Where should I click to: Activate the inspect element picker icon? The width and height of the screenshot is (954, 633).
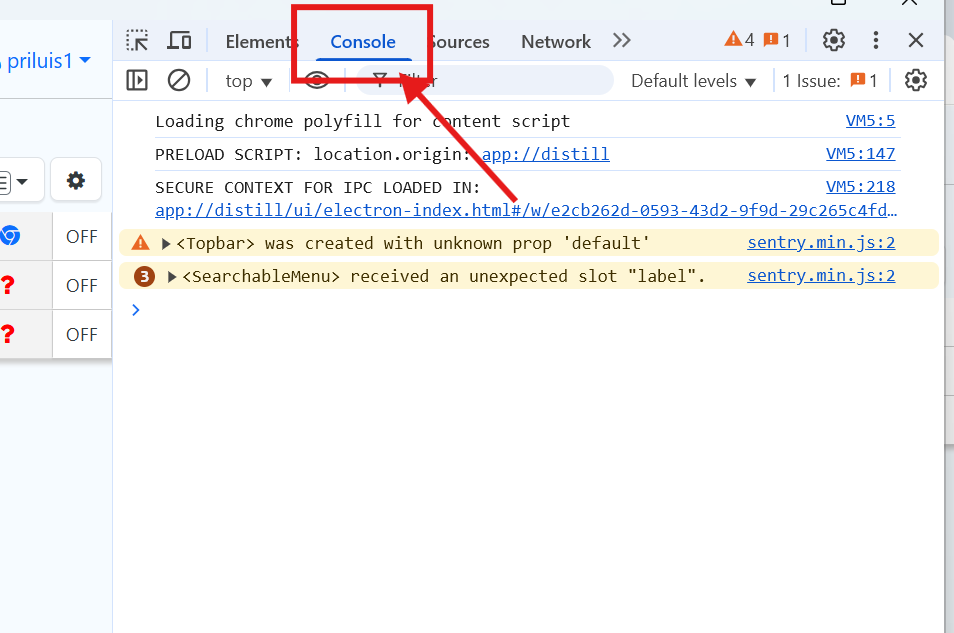[137, 41]
